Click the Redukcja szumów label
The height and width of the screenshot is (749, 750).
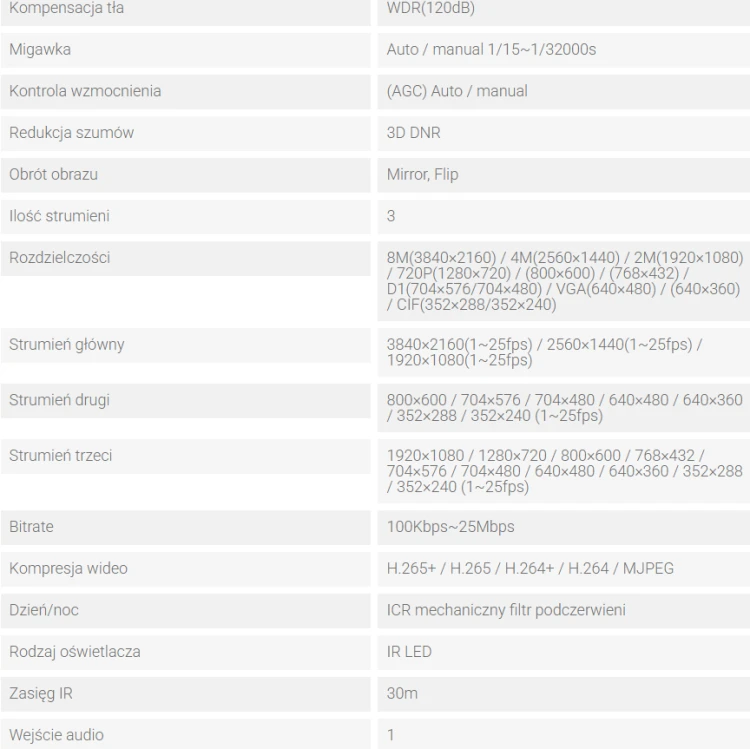(71, 133)
